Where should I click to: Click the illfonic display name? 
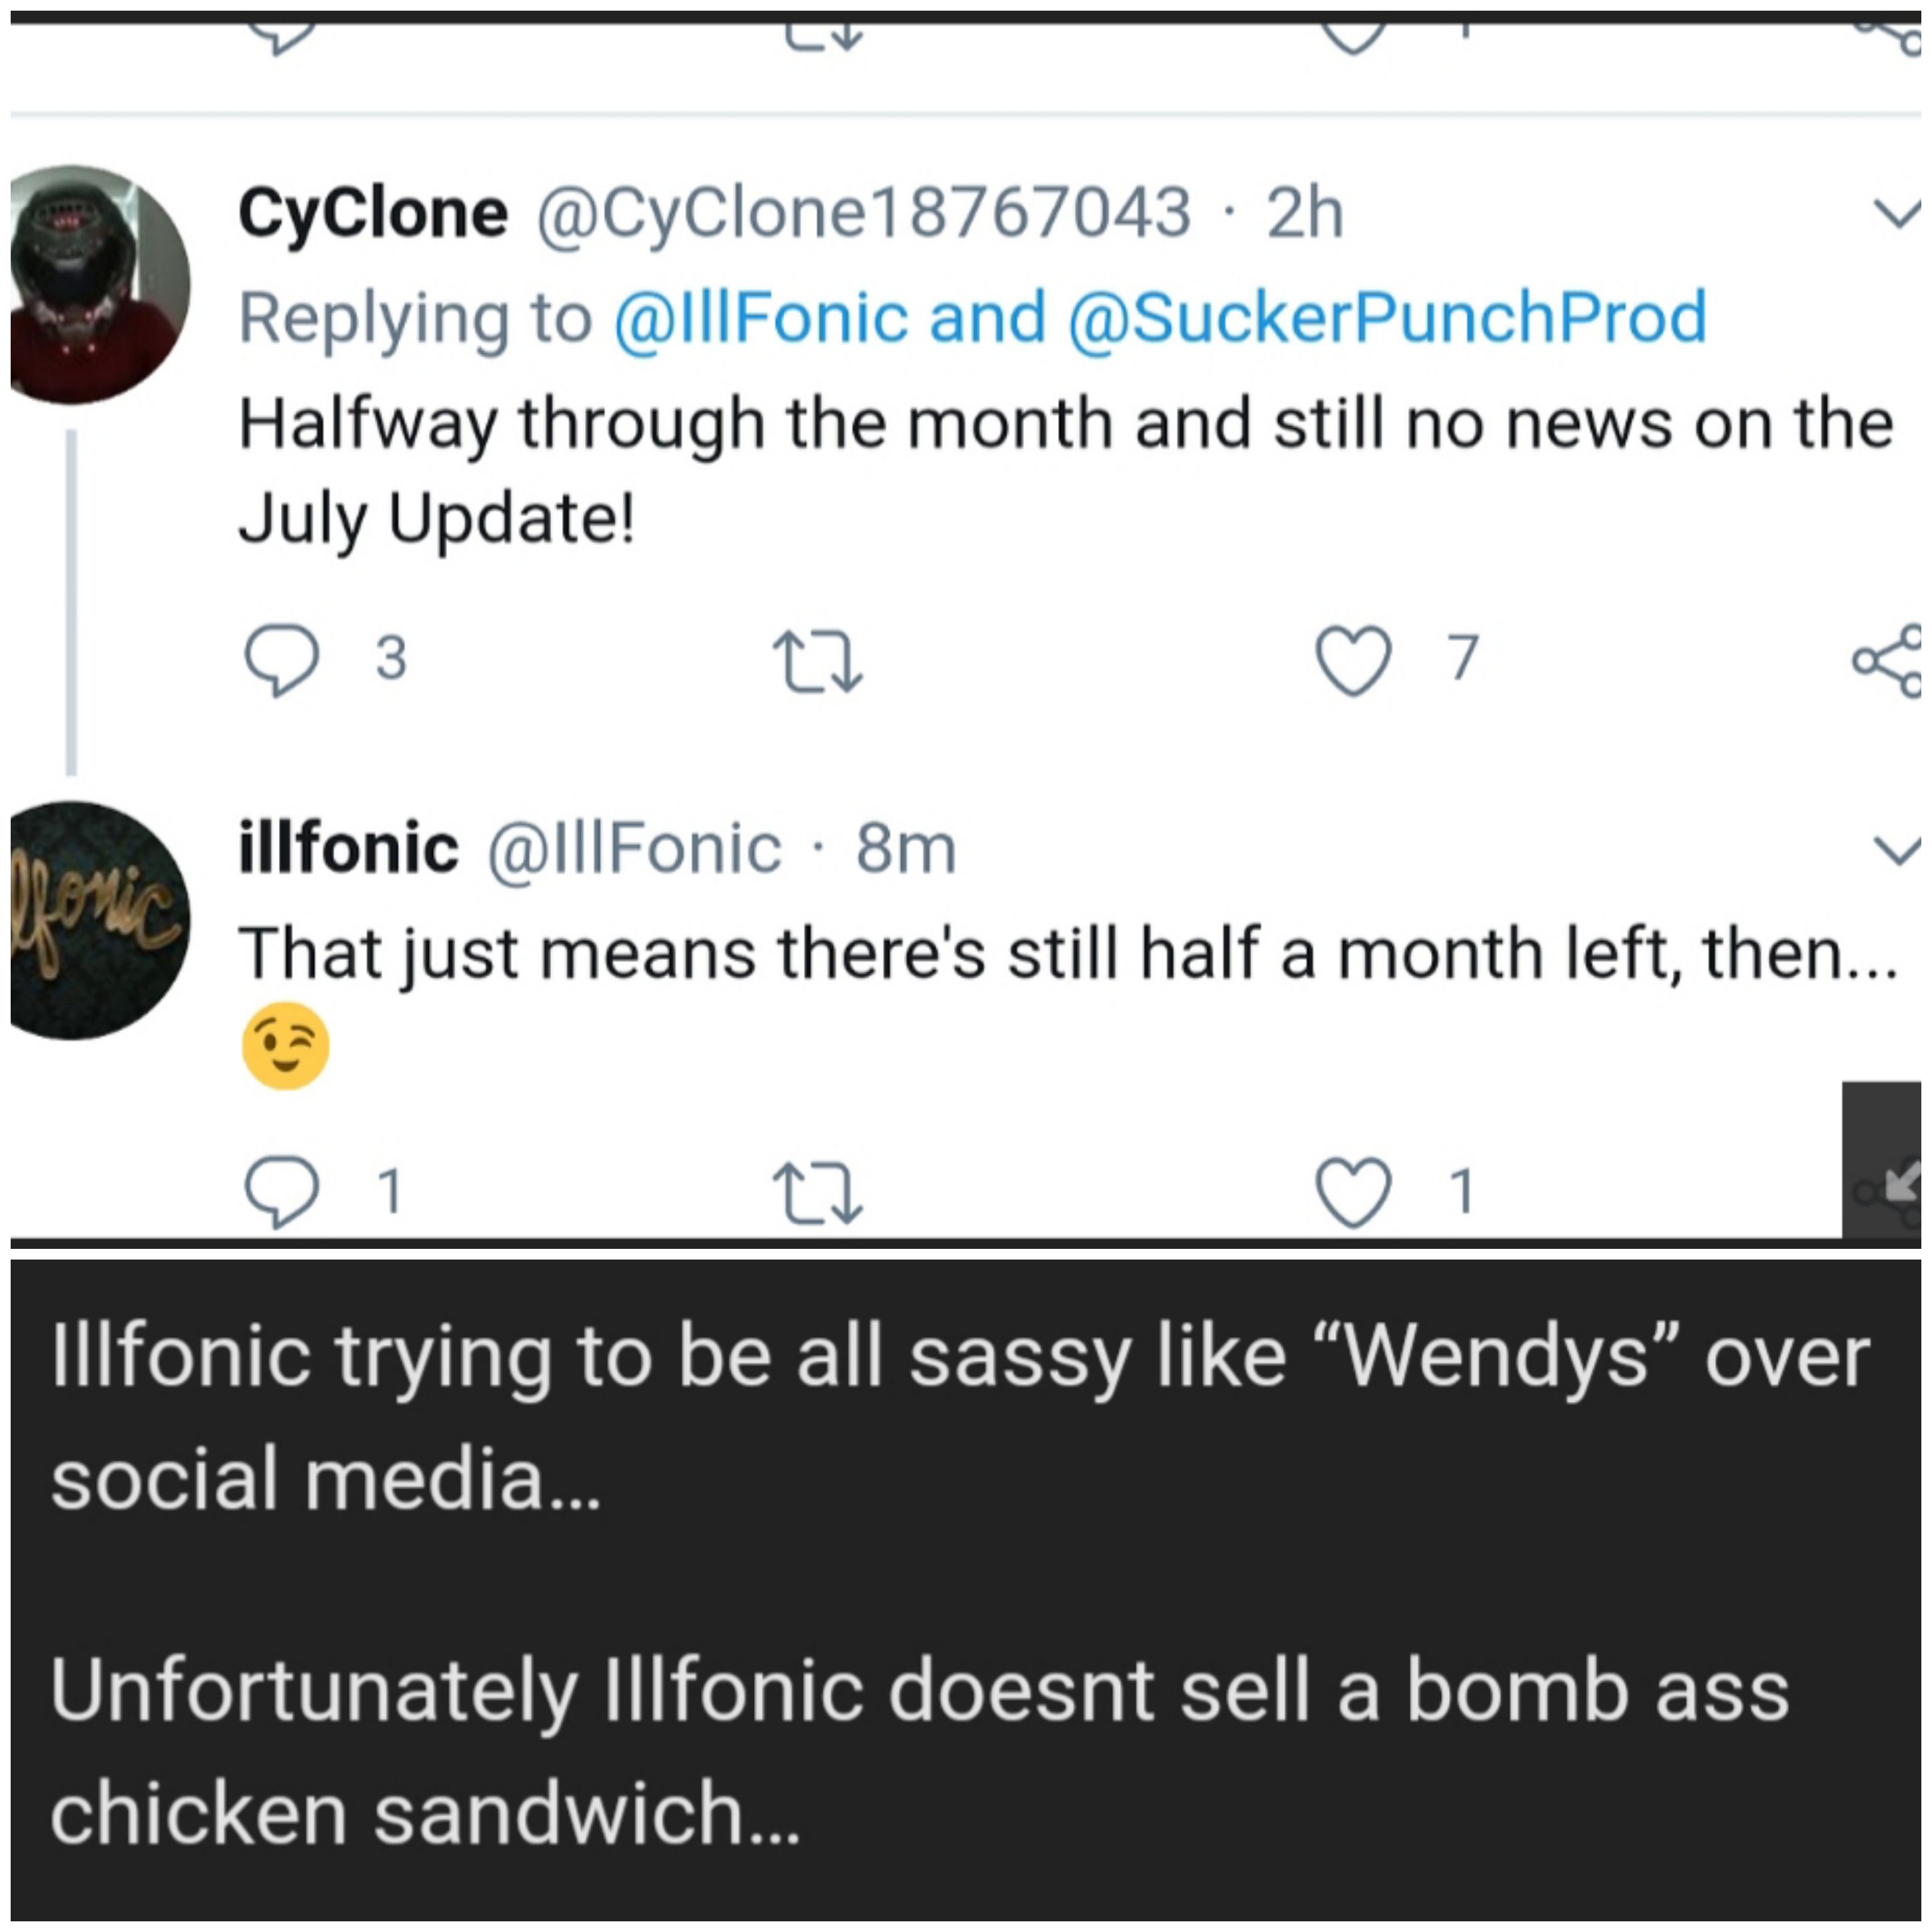tap(348, 849)
